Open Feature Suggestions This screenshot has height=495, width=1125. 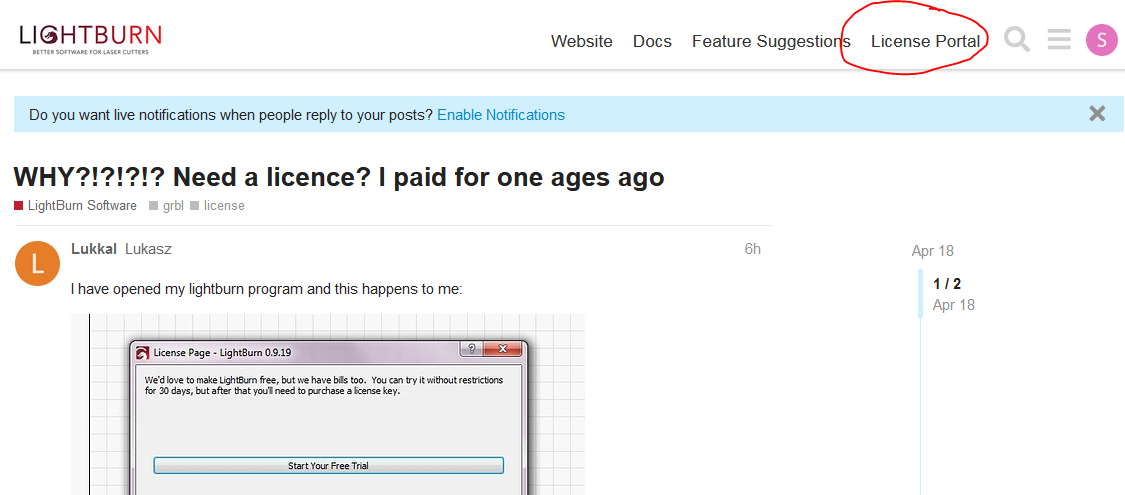[x=771, y=42]
